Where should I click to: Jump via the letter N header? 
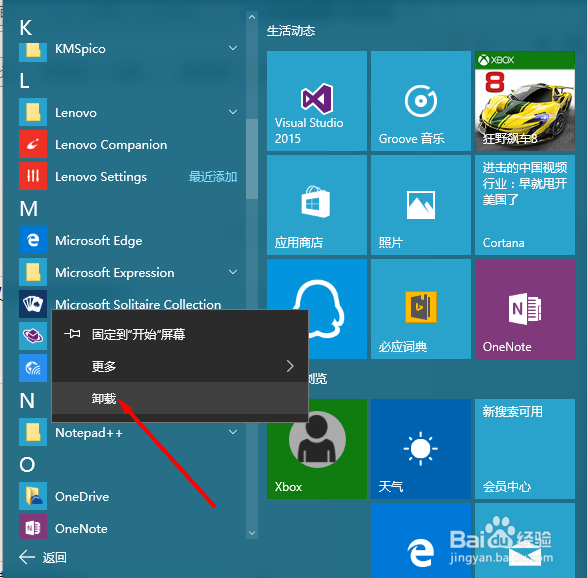[27, 401]
